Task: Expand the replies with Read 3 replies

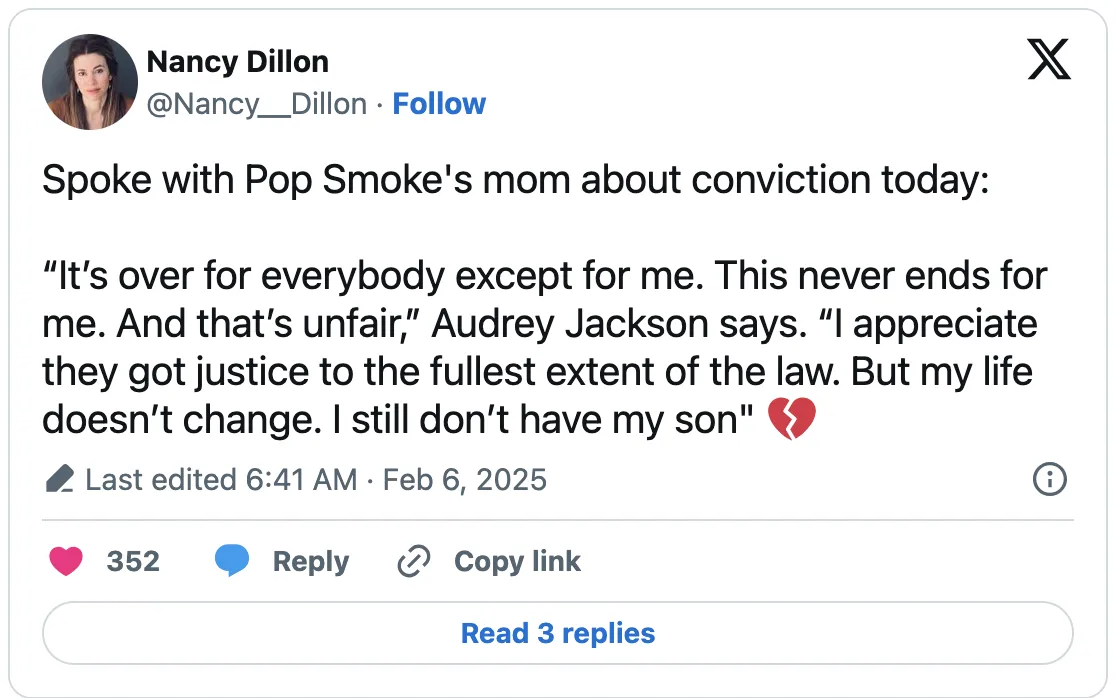Action: [557, 633]
